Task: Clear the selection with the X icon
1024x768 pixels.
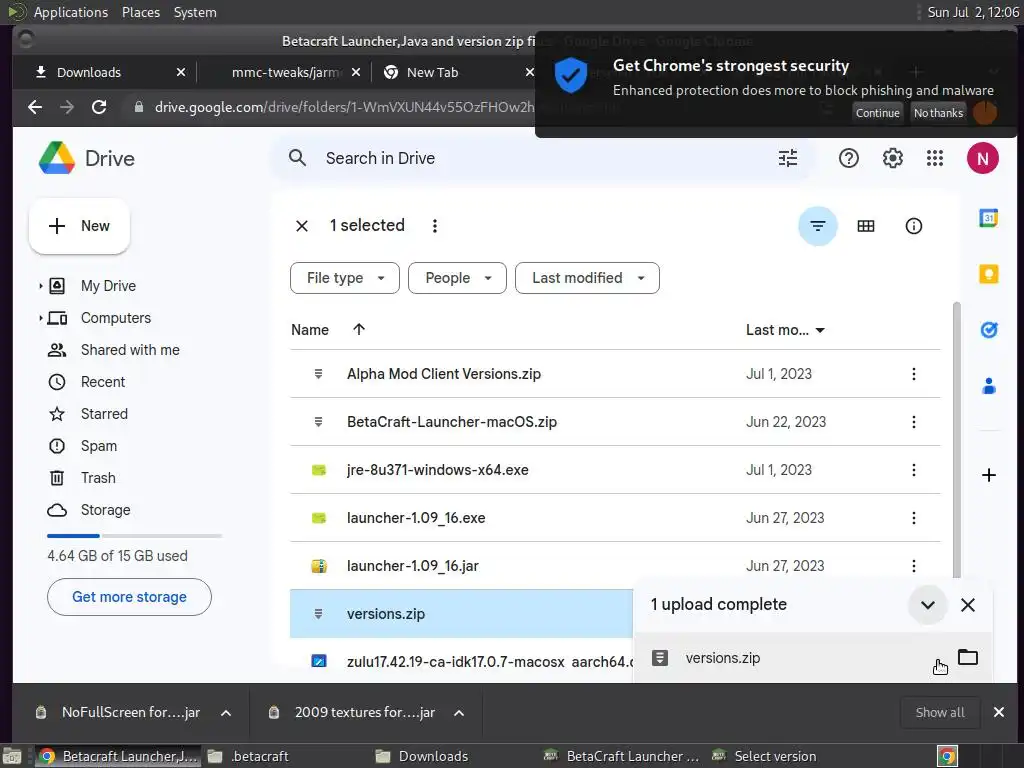Action: 302,226
